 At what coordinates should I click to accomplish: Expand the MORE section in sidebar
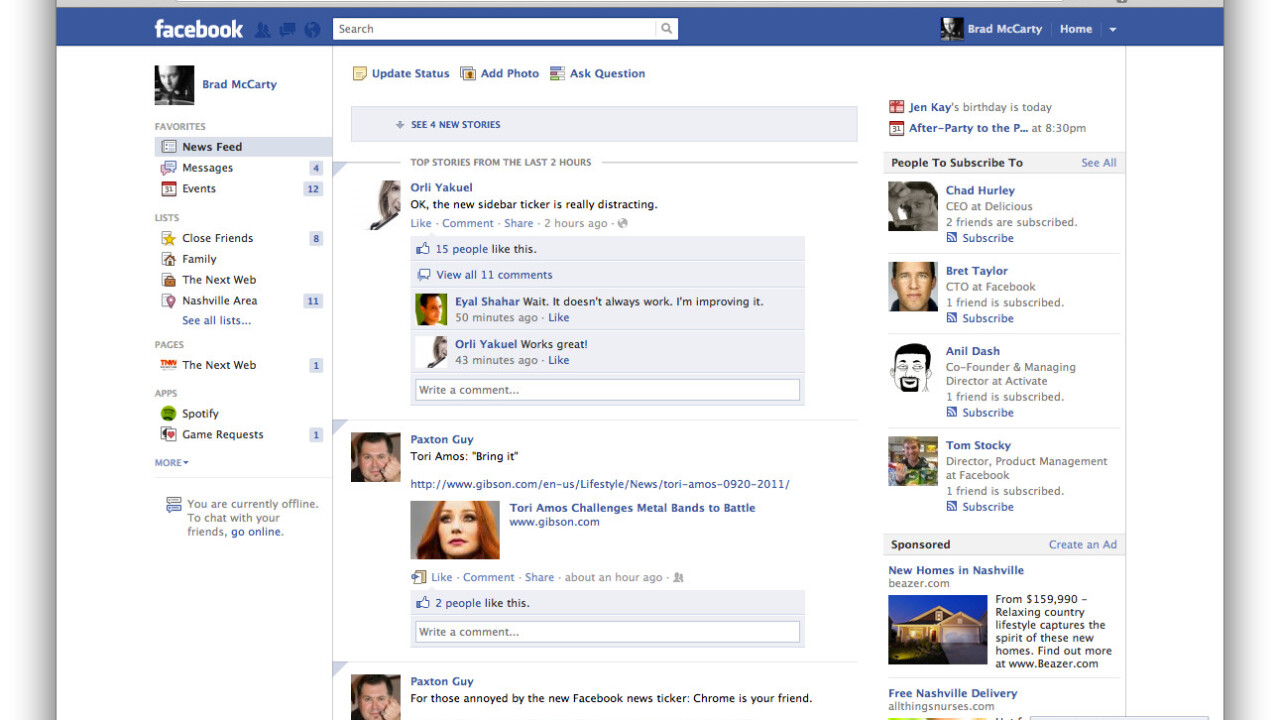tap(171, 463)
